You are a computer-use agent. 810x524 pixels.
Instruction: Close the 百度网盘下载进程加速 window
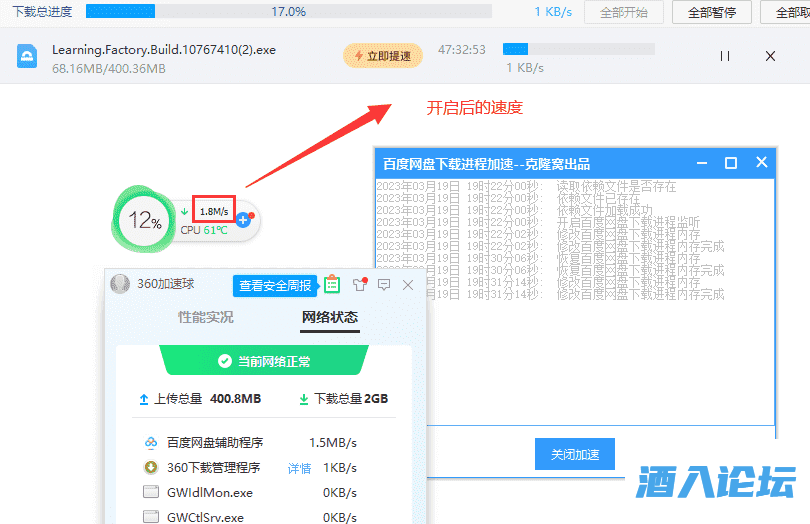pyautogui.click(x=761, y=163)
